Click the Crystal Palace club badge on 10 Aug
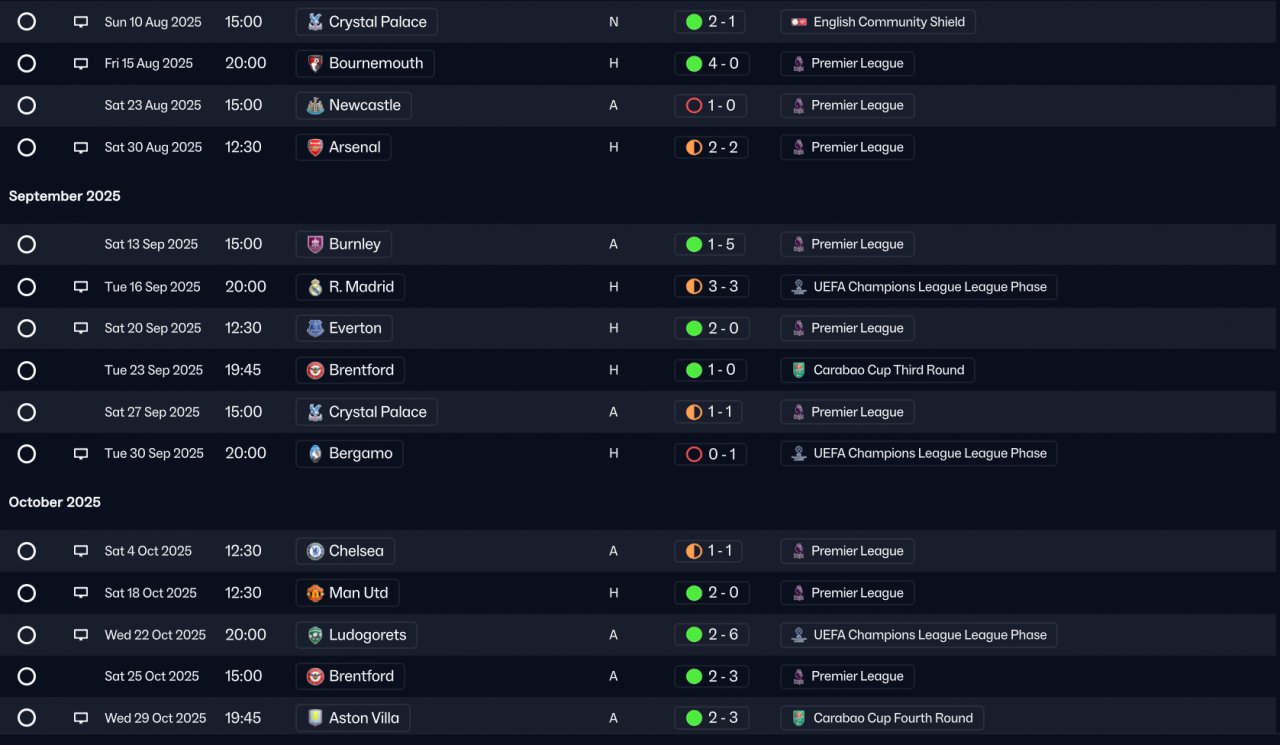Viewport: 1280px width, 745px height. point(315,22)
